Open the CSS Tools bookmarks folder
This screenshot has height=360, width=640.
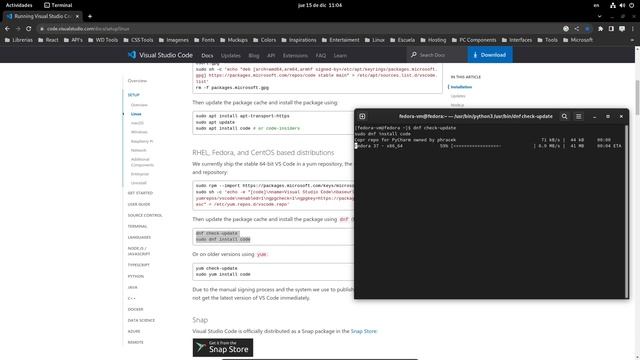[138, 40]
